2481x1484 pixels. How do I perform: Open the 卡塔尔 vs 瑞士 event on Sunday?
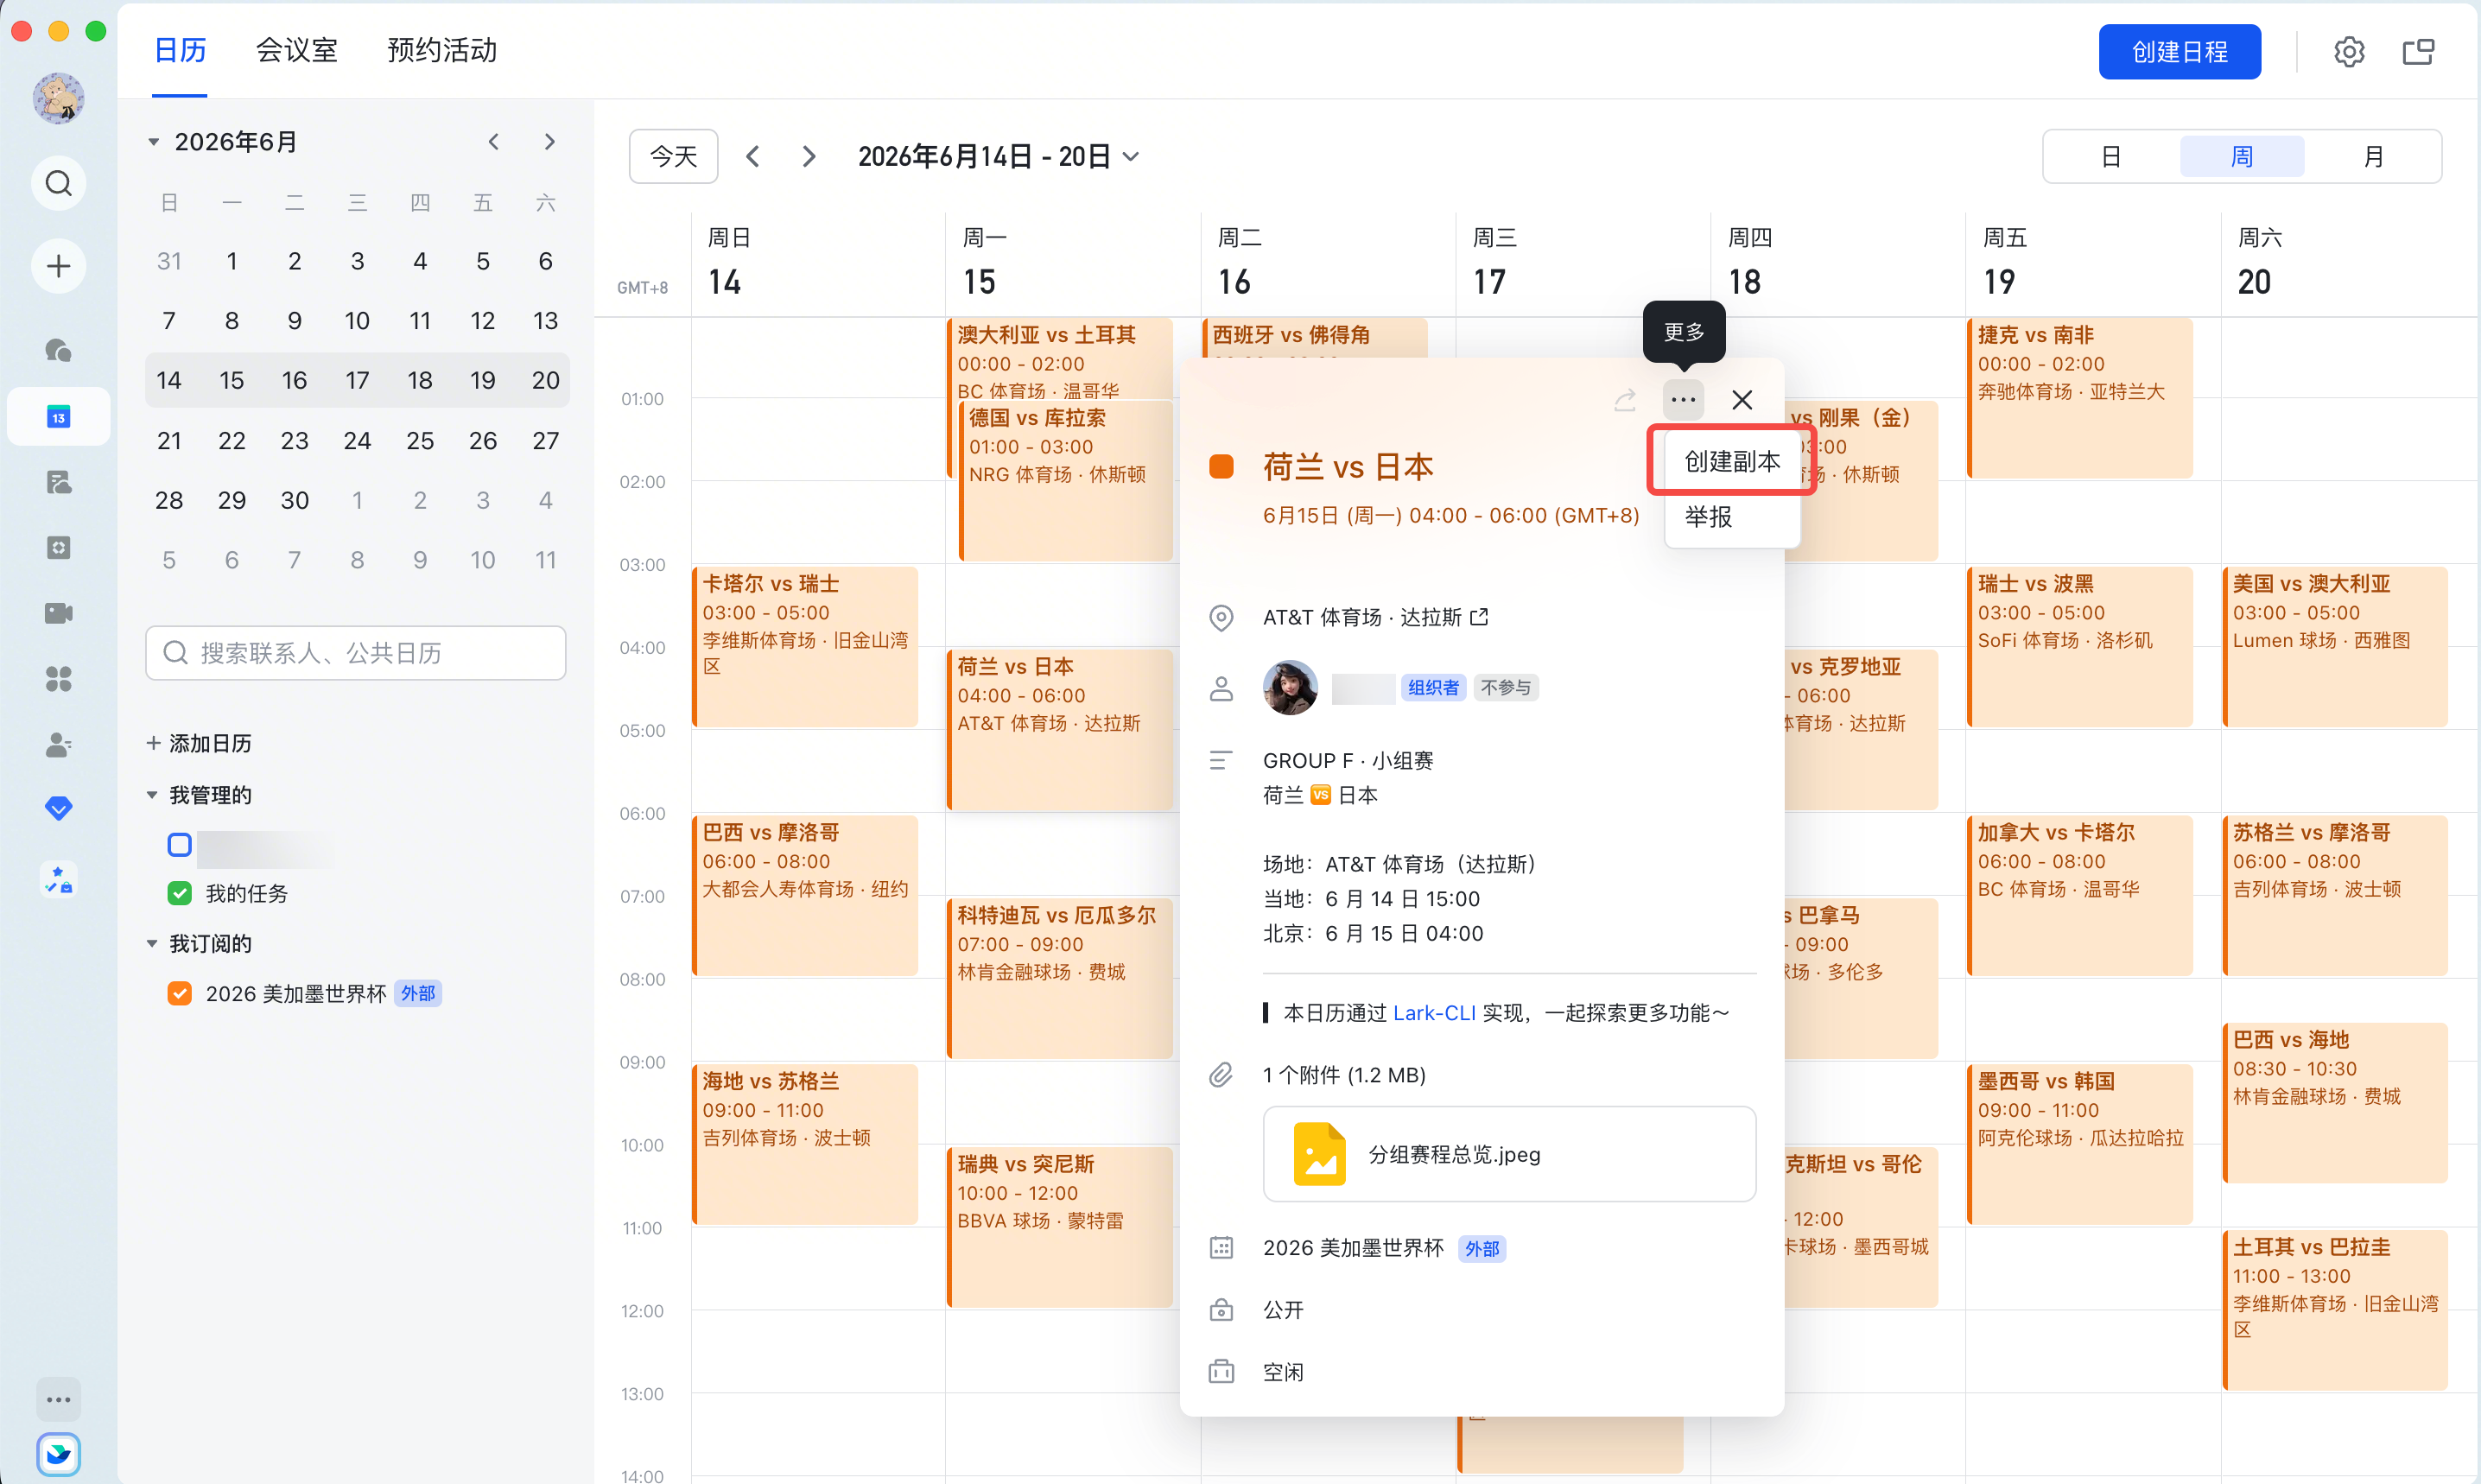pyautogui.click(x=806, y=646)
